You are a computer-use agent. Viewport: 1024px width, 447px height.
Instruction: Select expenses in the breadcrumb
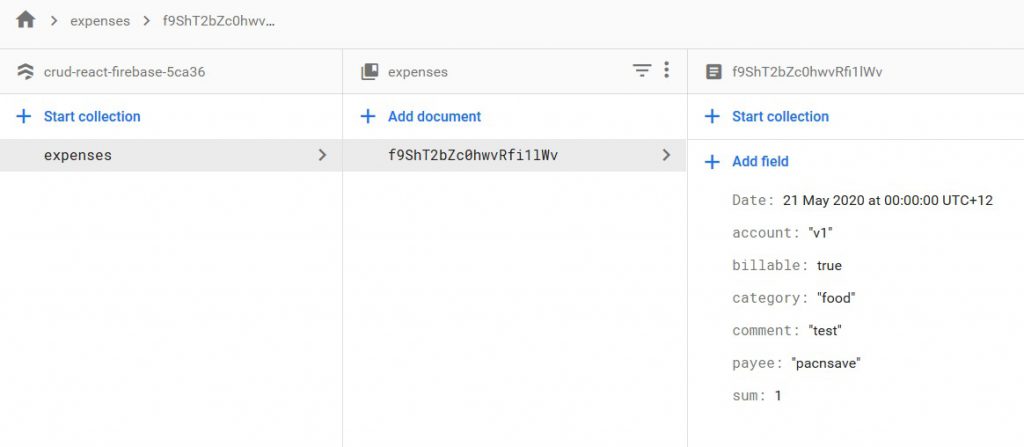click(100, 21)
